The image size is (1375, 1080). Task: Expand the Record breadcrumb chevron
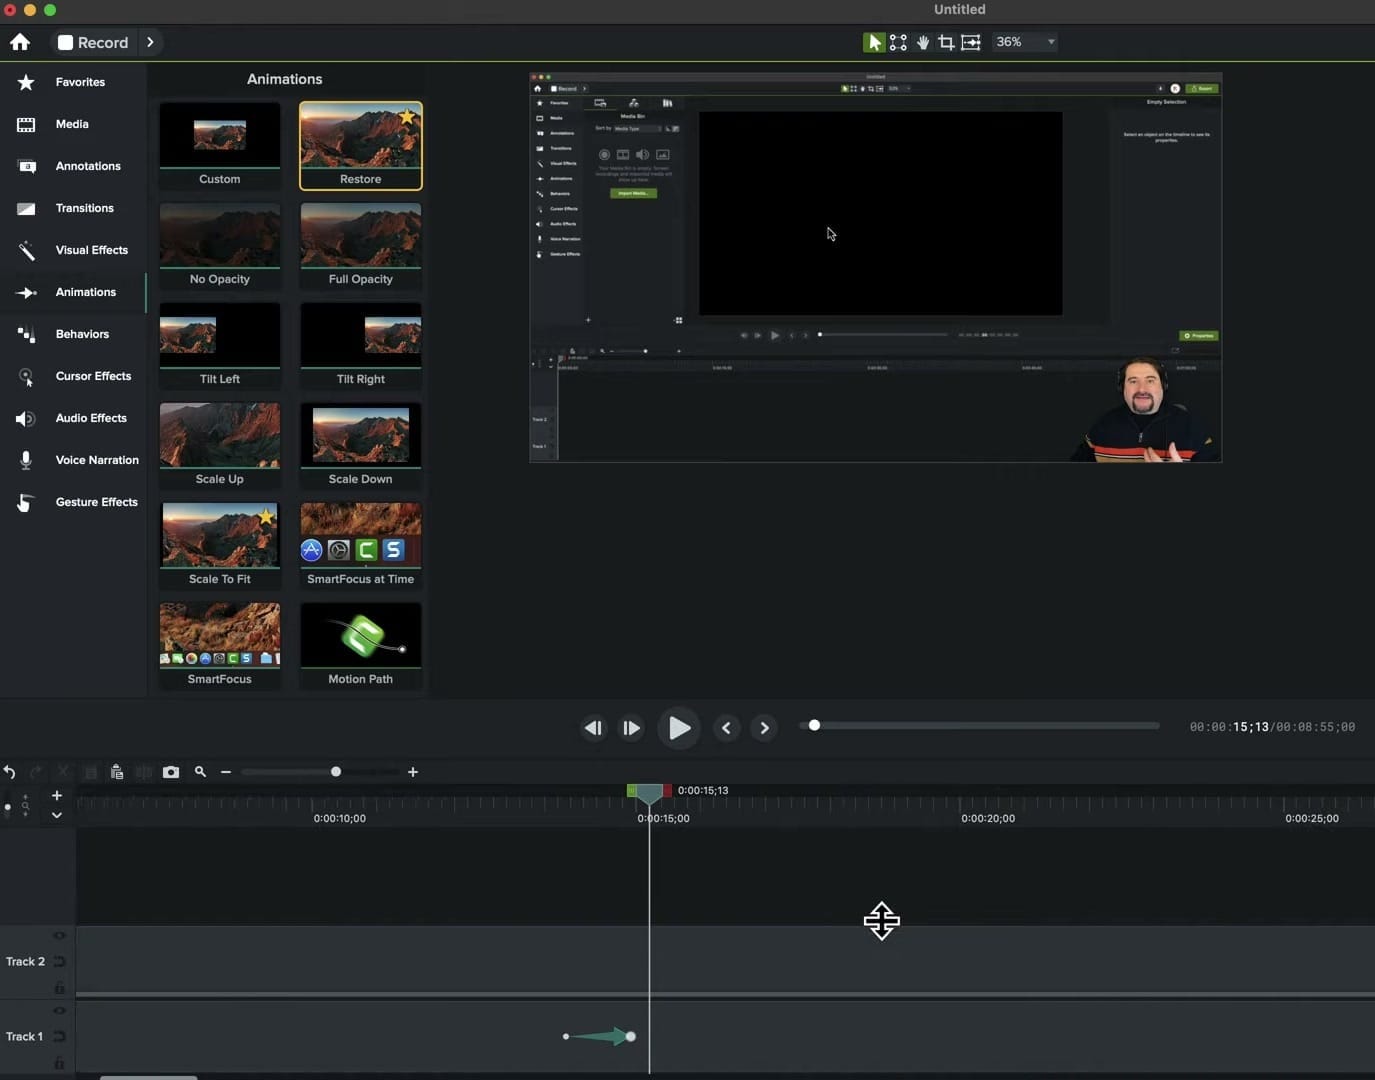151,42
